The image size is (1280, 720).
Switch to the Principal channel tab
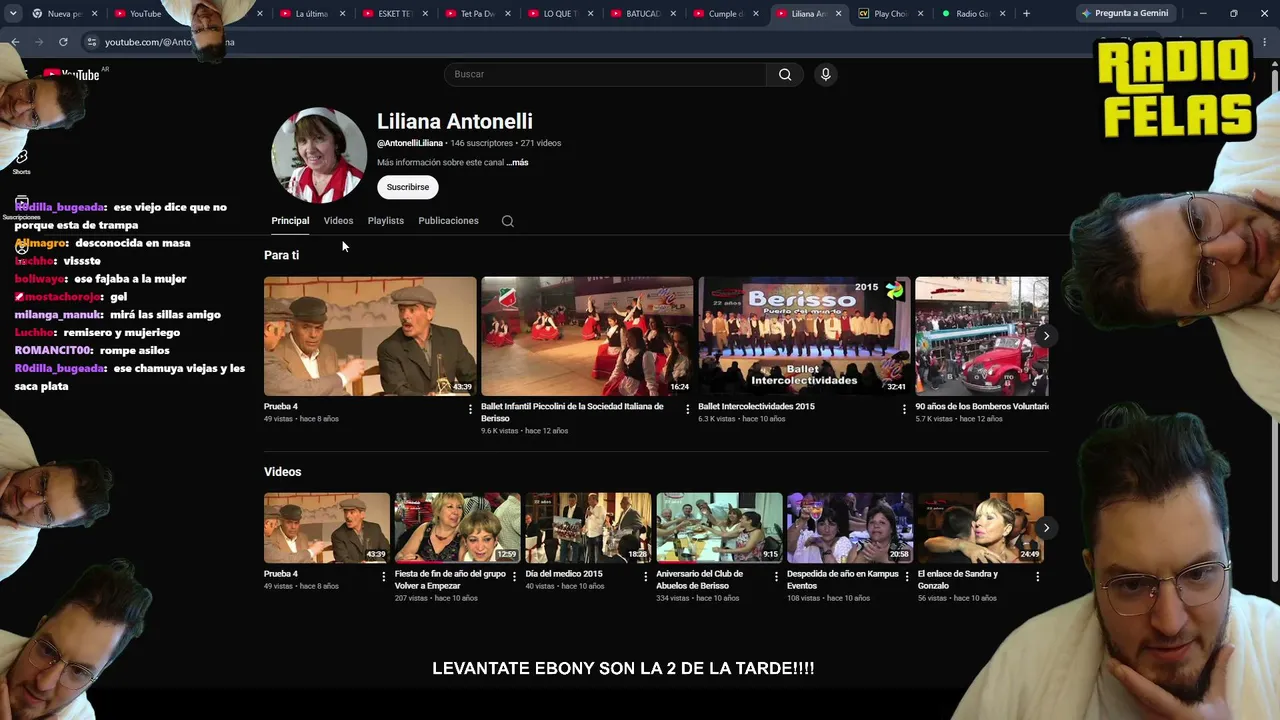point(290,221)
